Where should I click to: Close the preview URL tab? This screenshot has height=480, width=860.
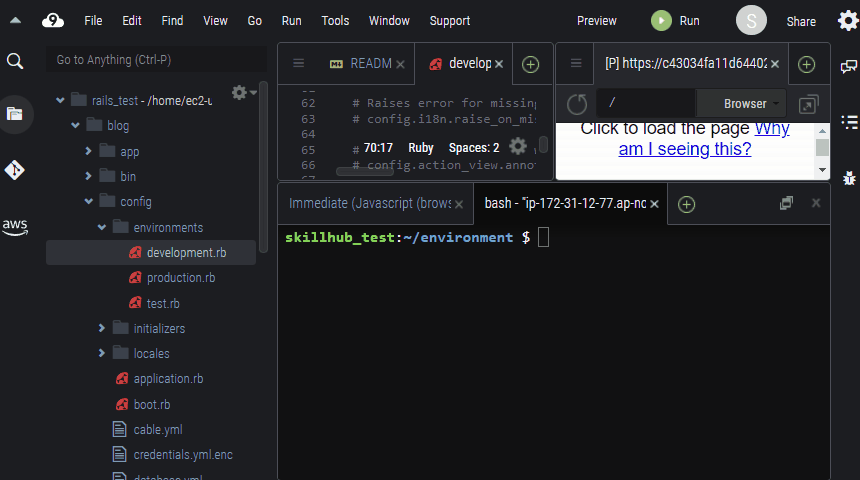coord(774,64)
